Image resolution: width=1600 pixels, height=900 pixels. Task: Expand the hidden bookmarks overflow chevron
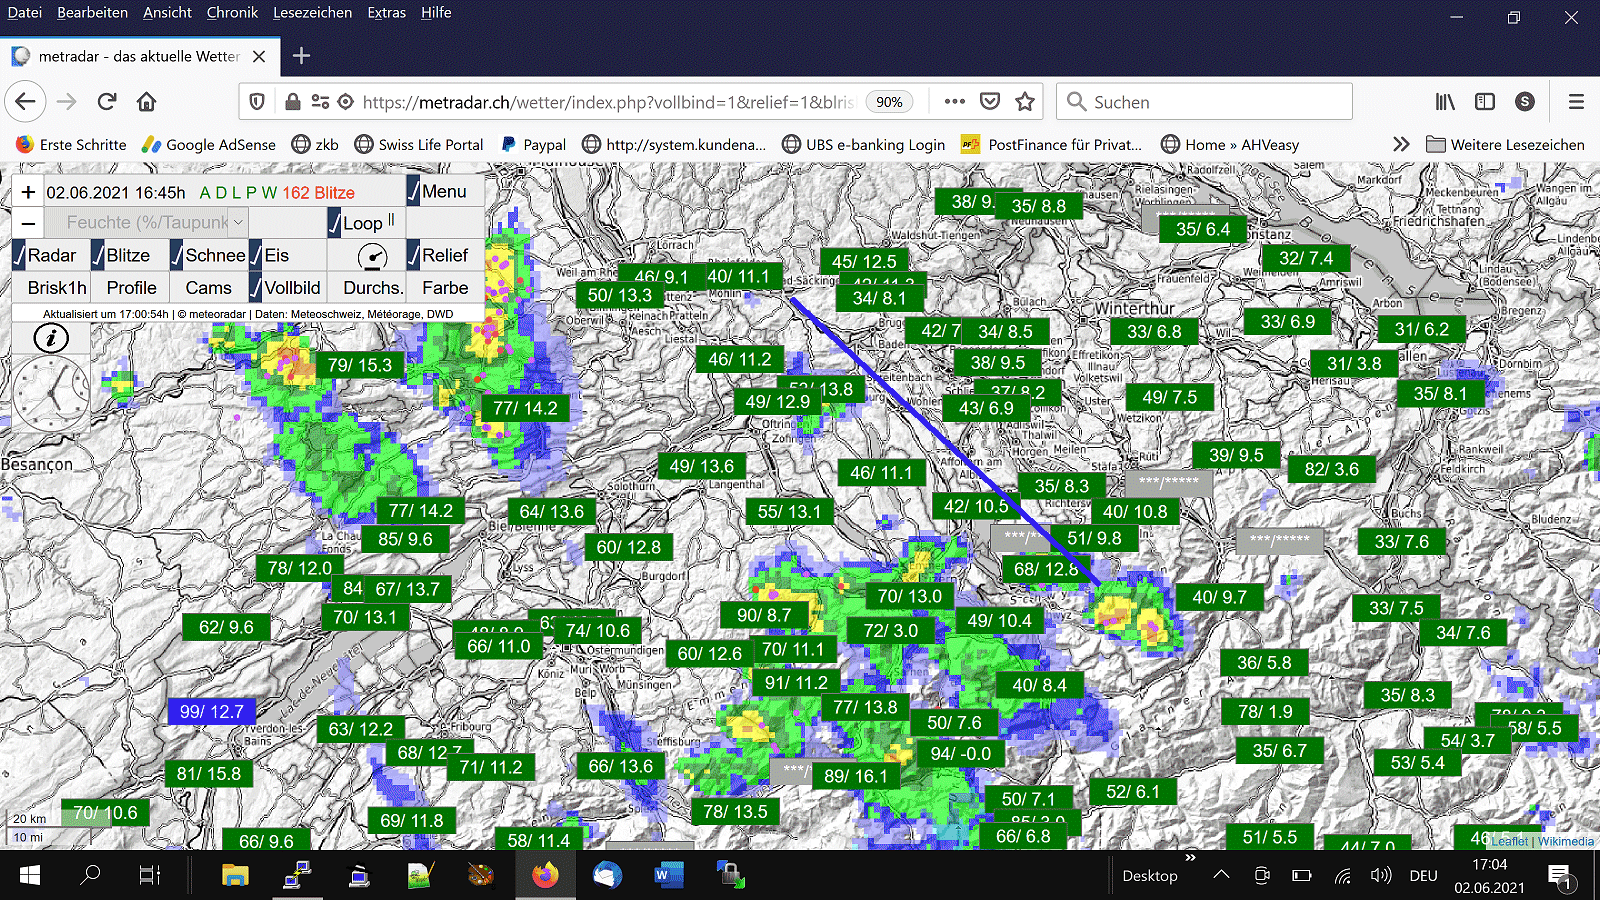click(1401, 144)
